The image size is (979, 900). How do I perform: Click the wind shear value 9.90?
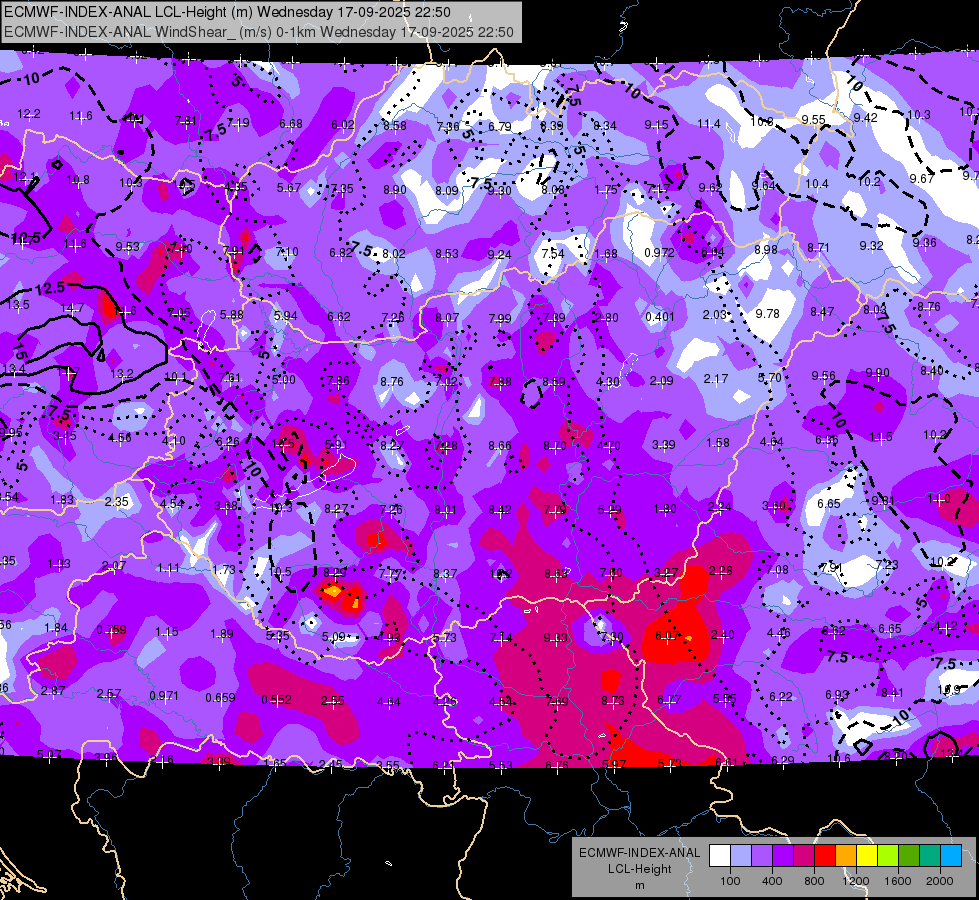877,373
